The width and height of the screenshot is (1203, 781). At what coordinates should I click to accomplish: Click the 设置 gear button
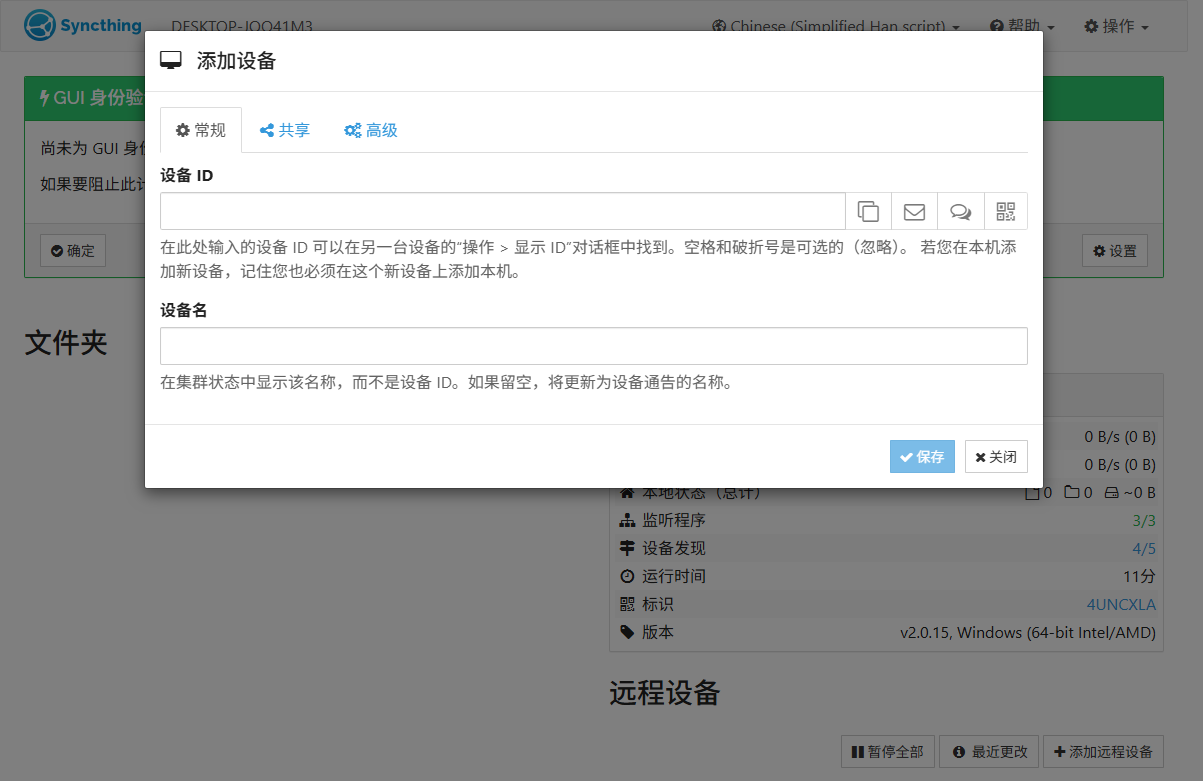point(1114,251)
